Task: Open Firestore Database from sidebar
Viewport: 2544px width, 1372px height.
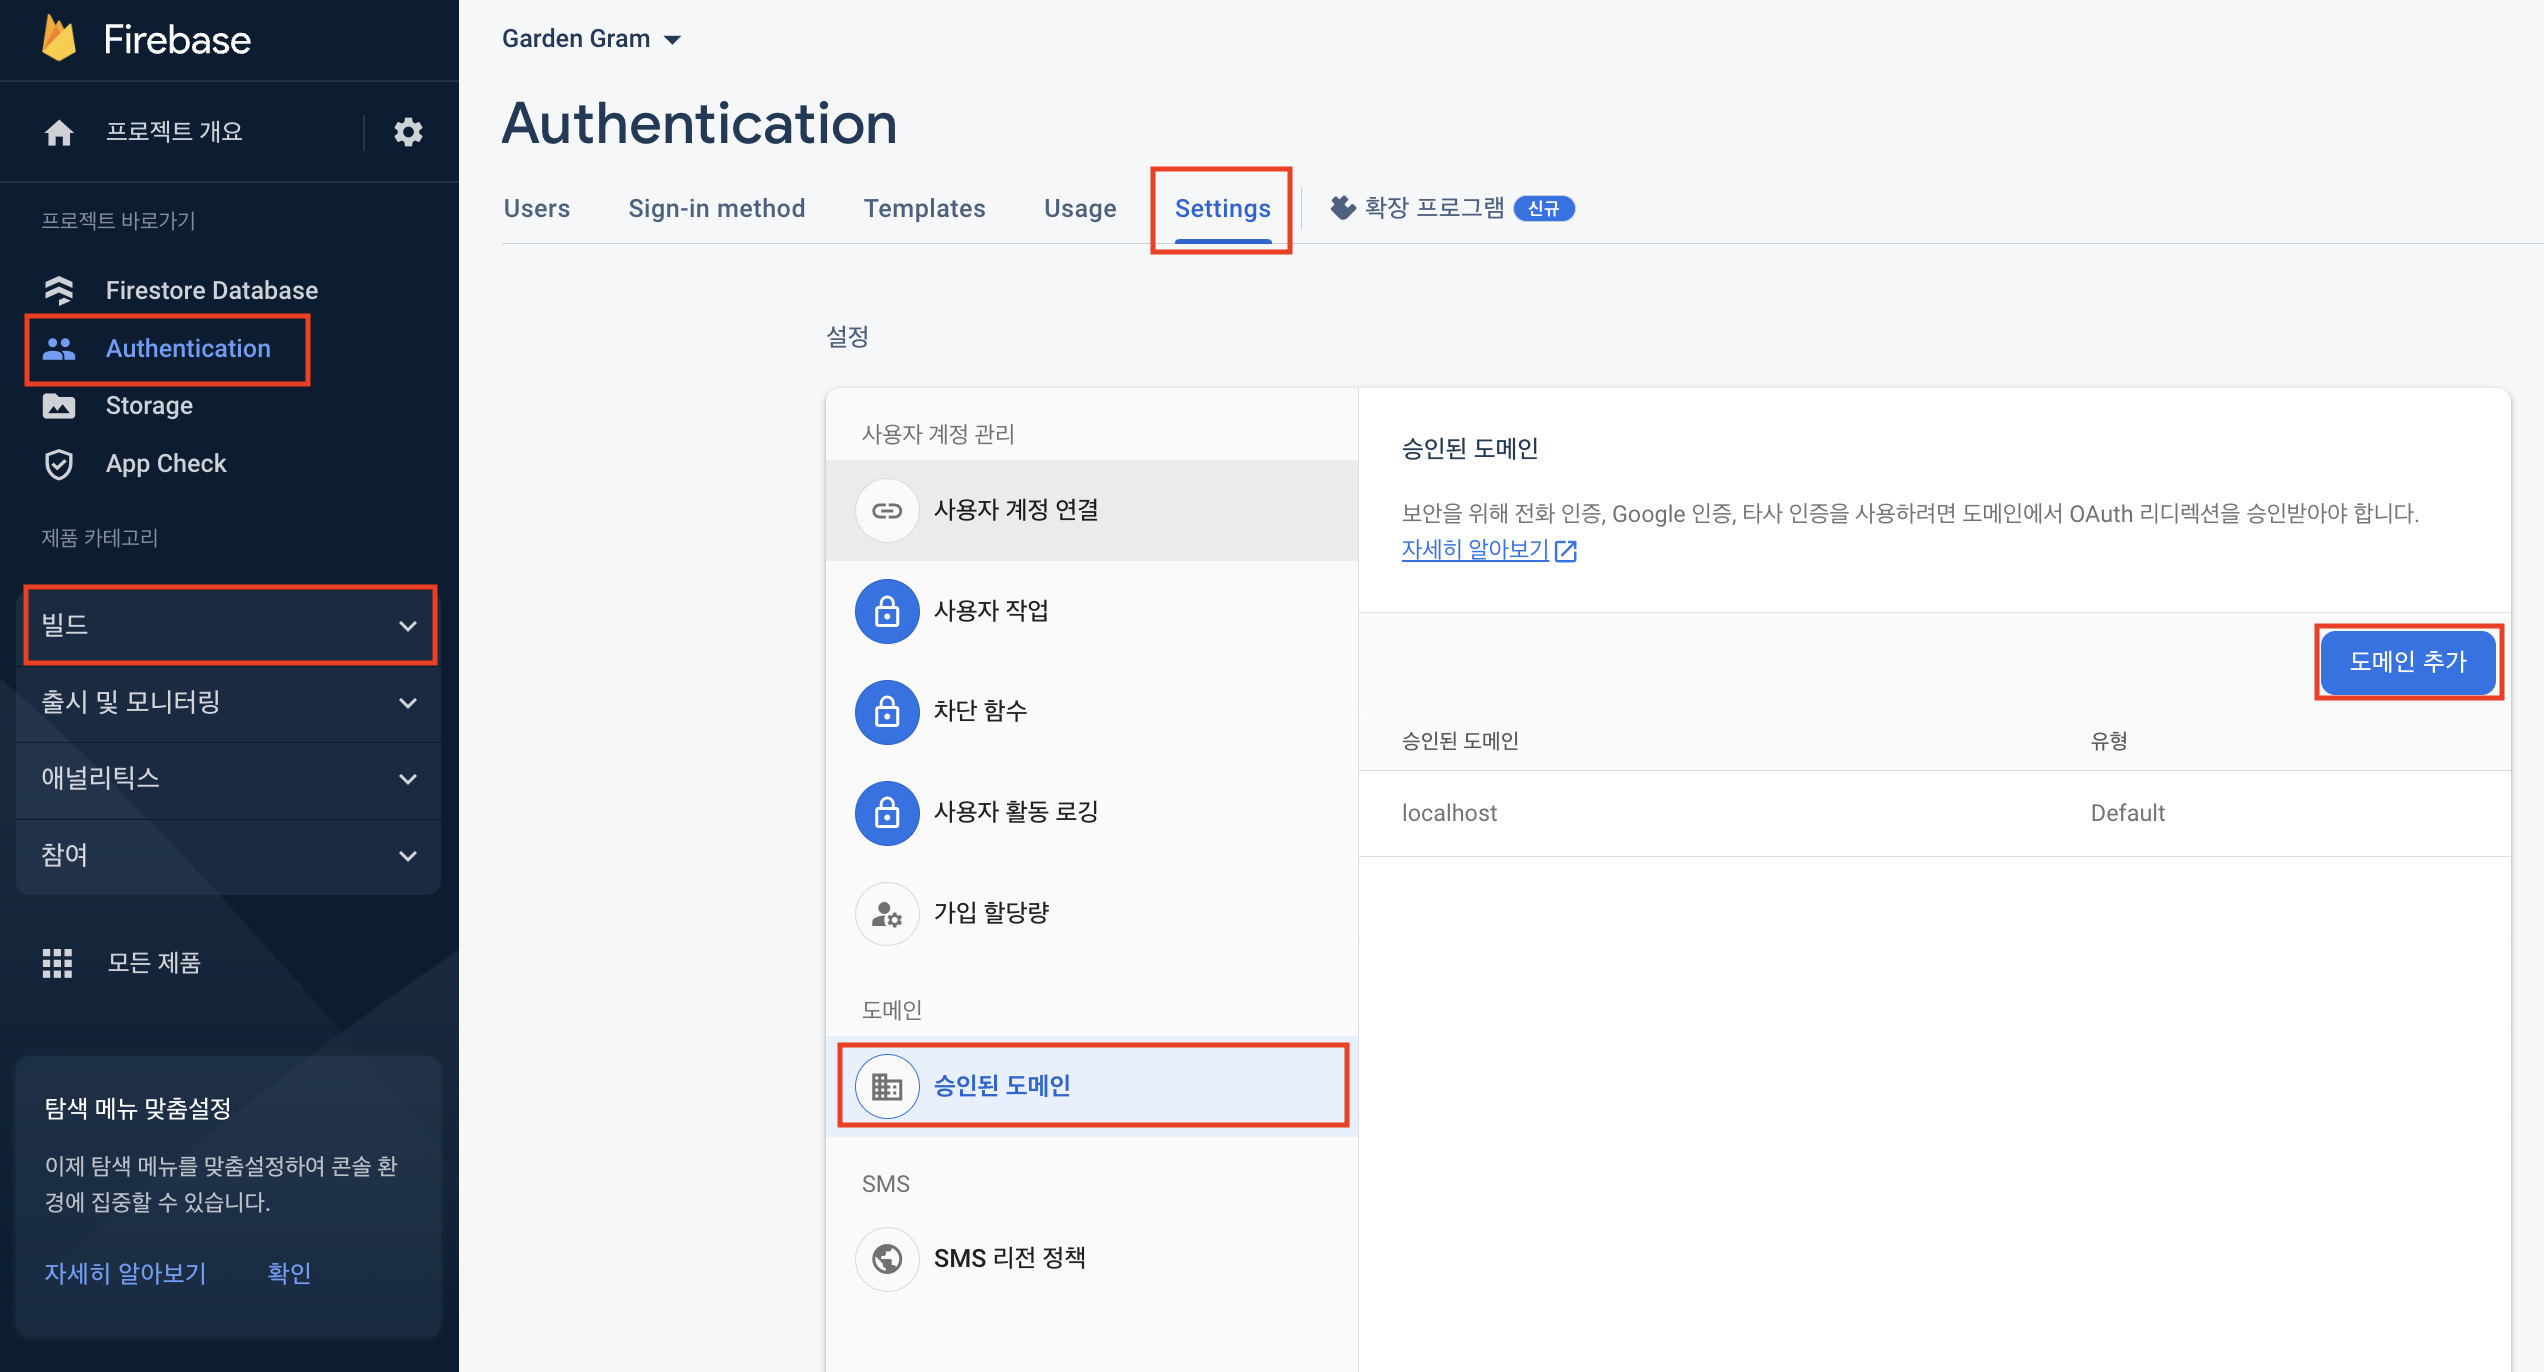Action: tap(211, 290)
